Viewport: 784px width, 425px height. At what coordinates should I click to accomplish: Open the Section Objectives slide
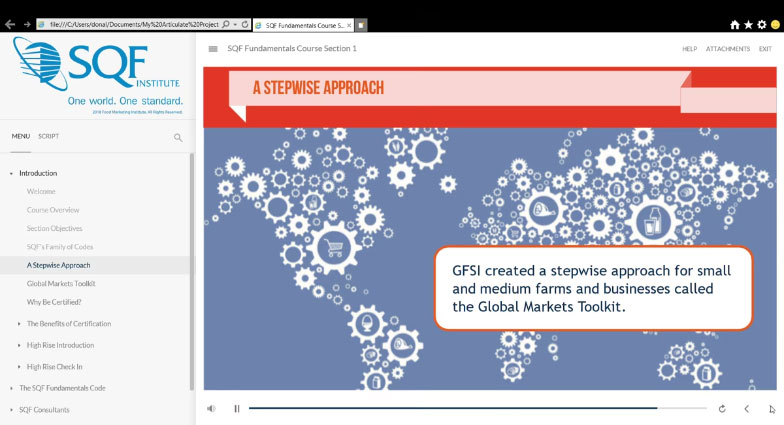point(54,228)
